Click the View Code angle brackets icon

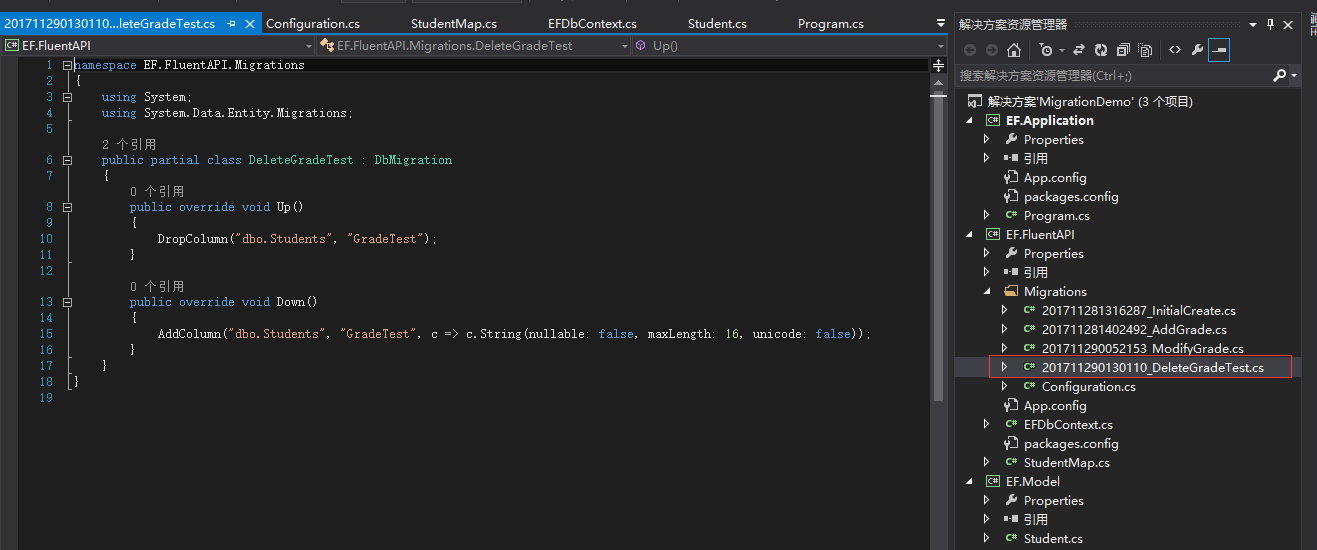pyautogui.click(x=1175, y=50)
